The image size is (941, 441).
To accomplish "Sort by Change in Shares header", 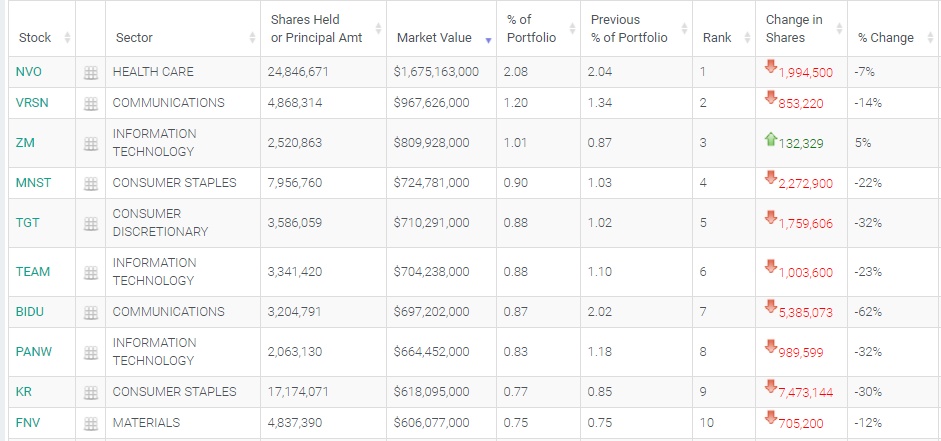I will pos(793,29).
